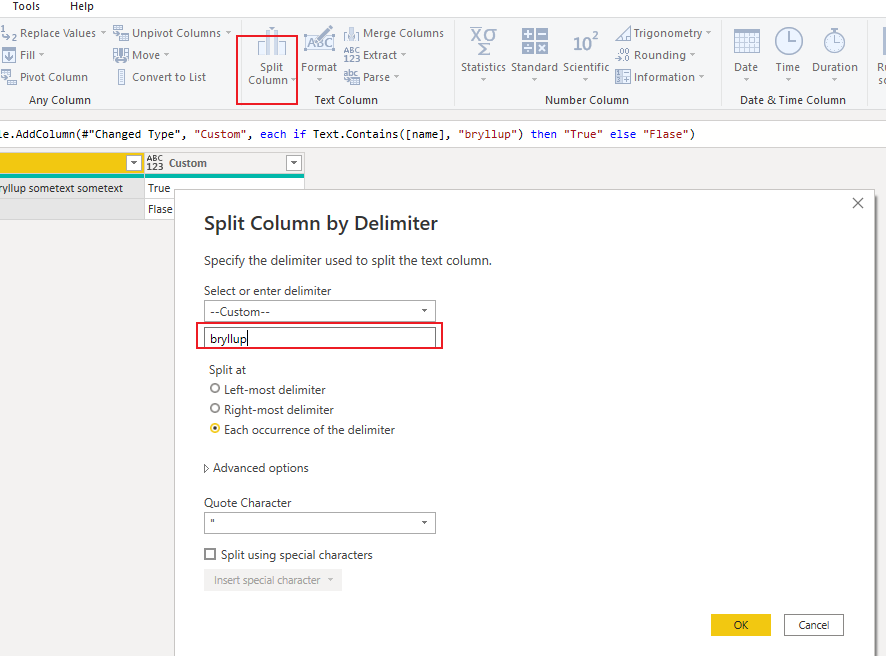Click the Statistics sigma icon
This screenshot has height=656, width=886.
pyautogui.click(x=483, y=42)
